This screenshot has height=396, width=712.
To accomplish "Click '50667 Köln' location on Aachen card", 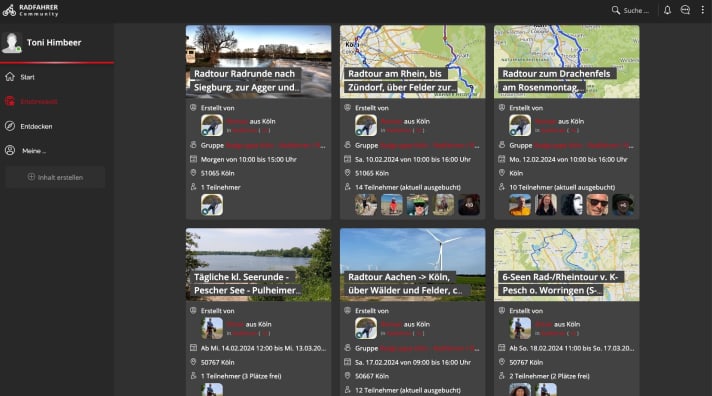I will point(372,376).
